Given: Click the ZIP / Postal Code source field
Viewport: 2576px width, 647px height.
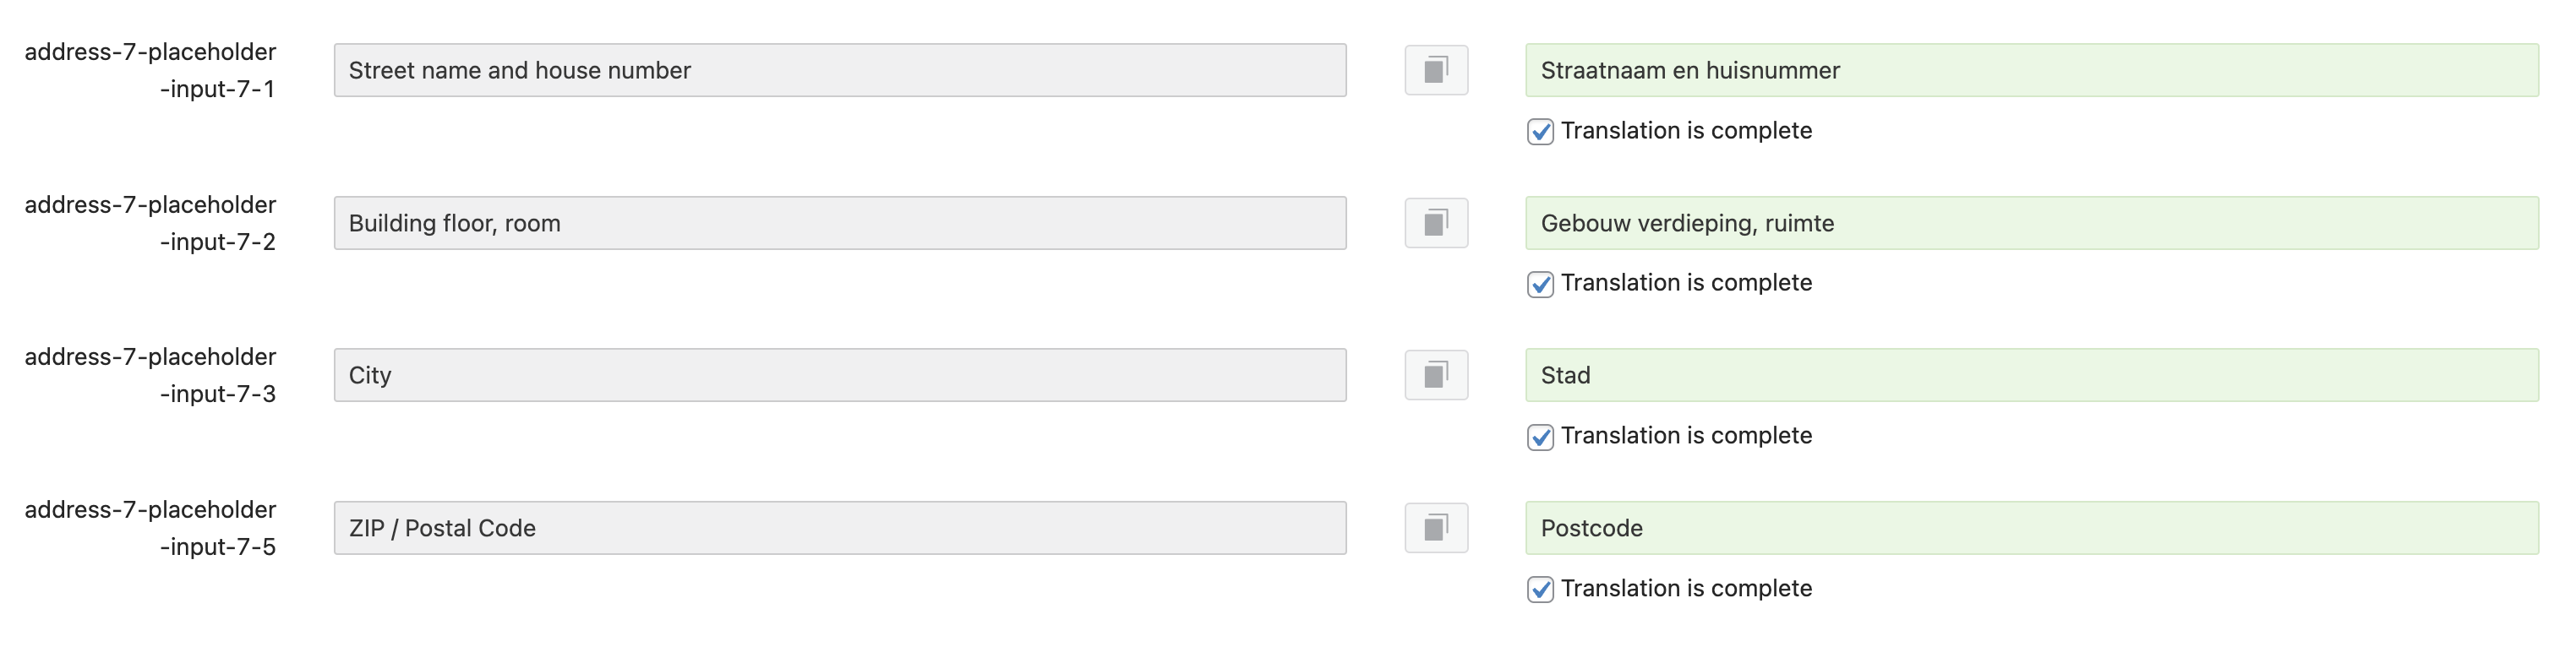Looking at the screenshot, I should (x=840, y=528).
